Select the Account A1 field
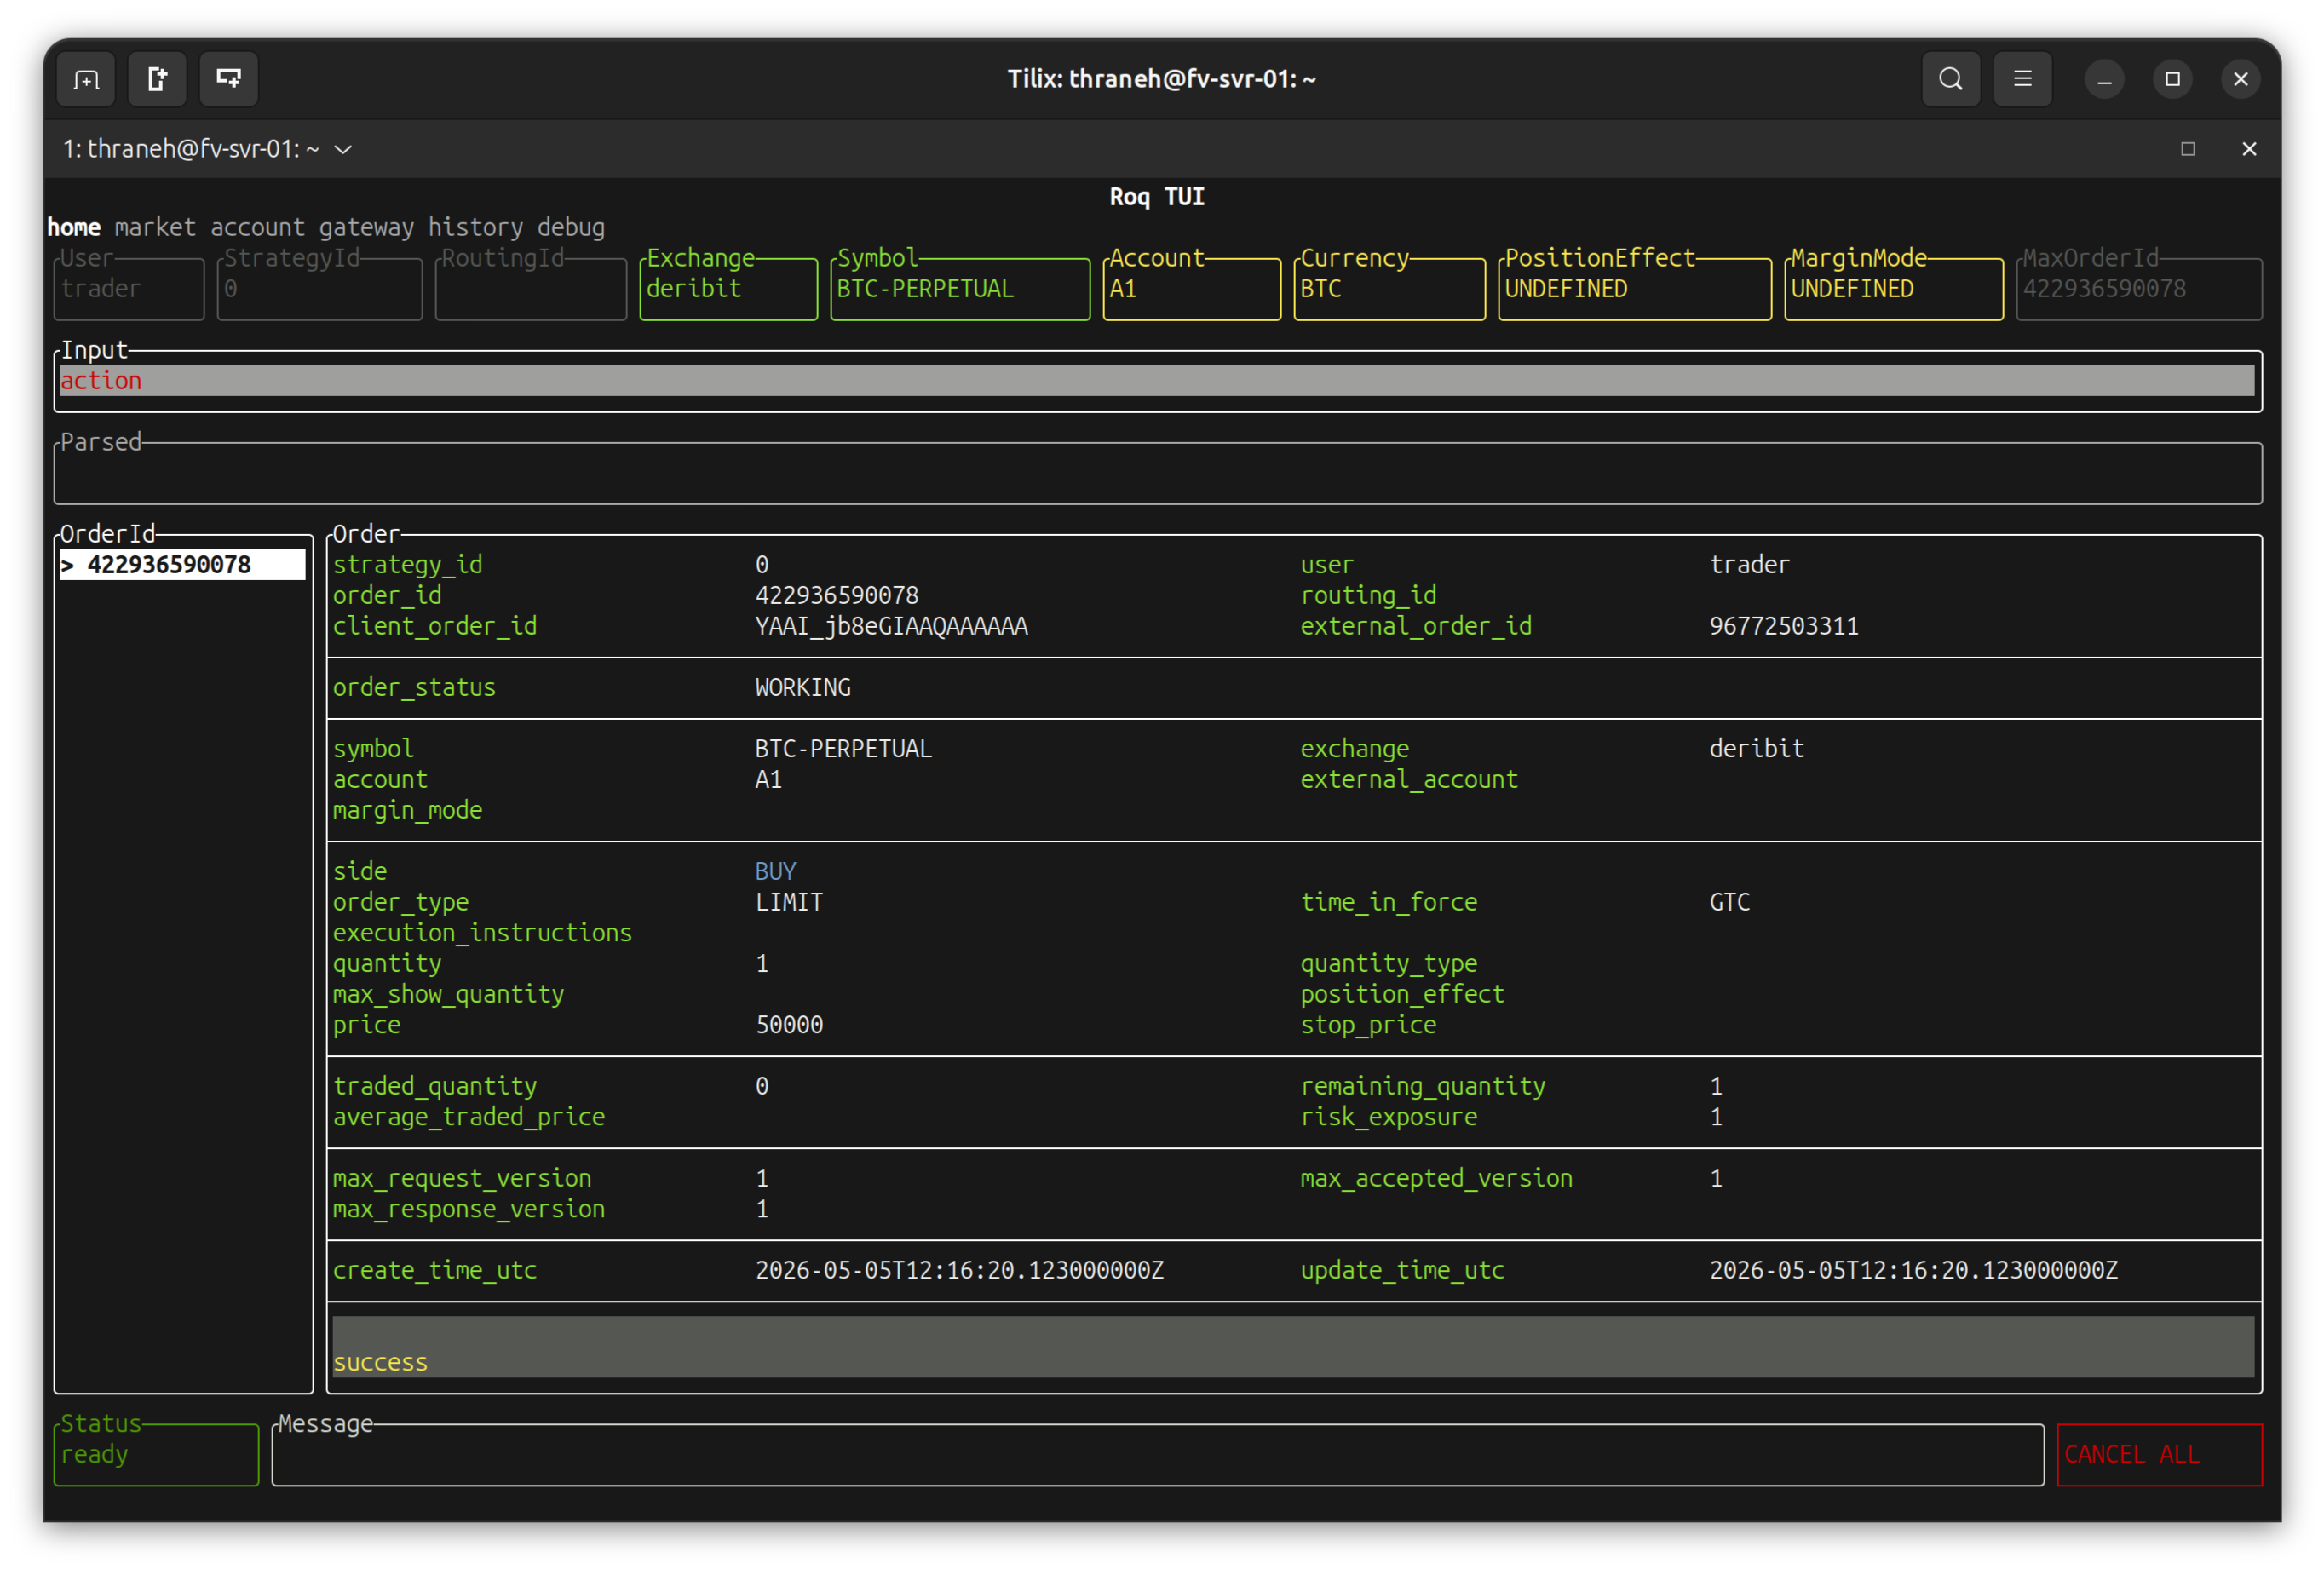The height and width of the screenshot is (1569, 2324). pyautogui.click(x=1192, y=288)
